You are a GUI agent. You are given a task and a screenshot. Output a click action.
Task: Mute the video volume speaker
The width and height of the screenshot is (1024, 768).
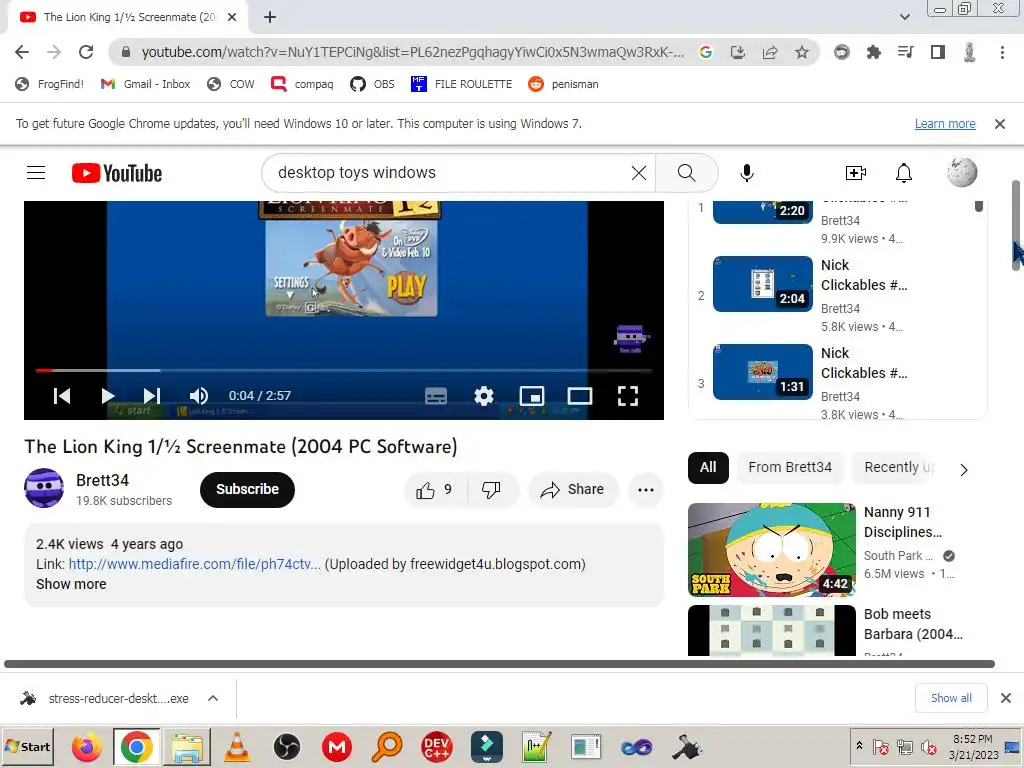click(x=199, y=396)
